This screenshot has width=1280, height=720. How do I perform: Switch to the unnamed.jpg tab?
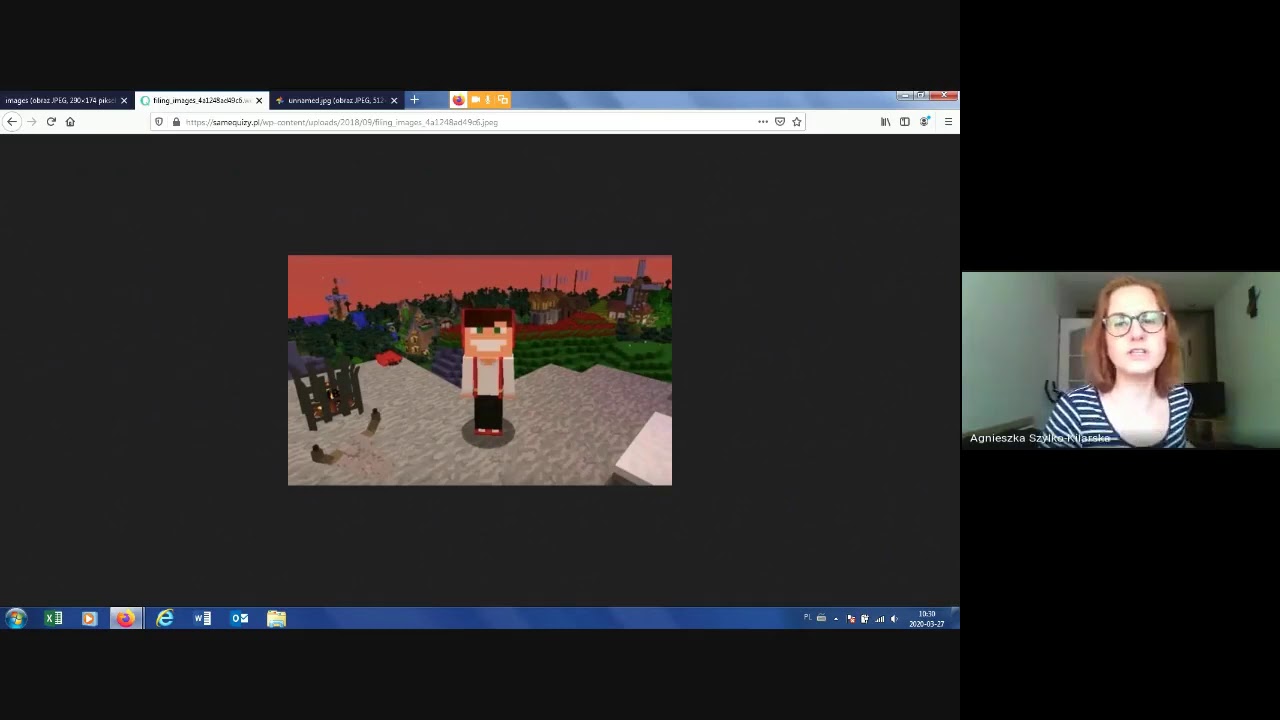pyautogui.click(x=335, y=100)
